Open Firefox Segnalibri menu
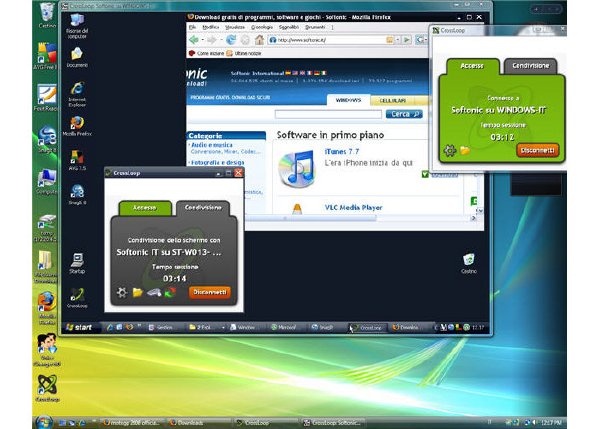This screenshot has width=600, height=429. [x=289, y=27]
